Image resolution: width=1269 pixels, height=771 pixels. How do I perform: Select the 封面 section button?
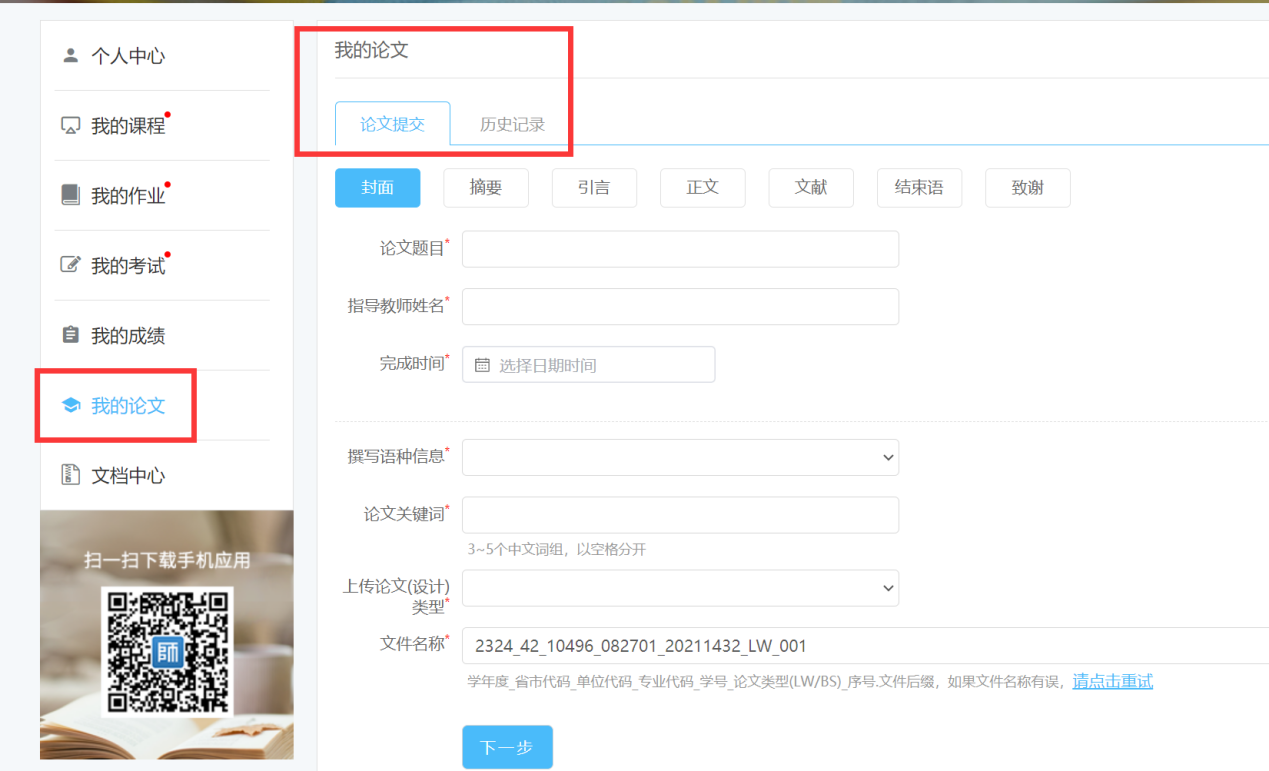pos(377,188)
